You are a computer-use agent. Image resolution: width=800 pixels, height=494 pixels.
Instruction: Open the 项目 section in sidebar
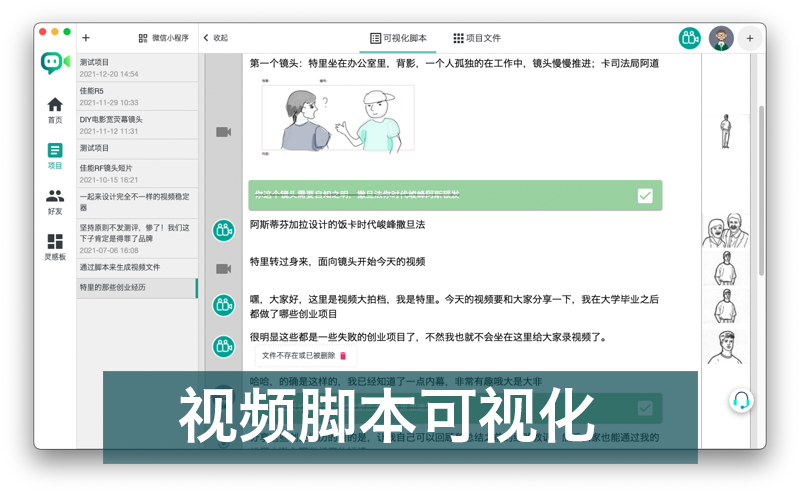(x=55, y=156)
